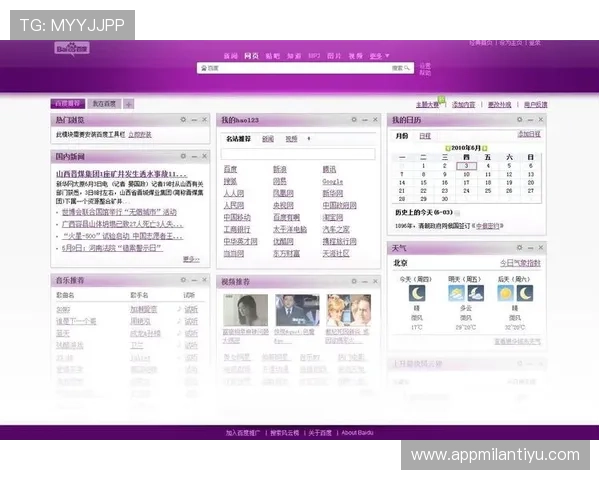
Task: Collapse the 国内新闻 widget with minus icon
Action: point(194,156)
